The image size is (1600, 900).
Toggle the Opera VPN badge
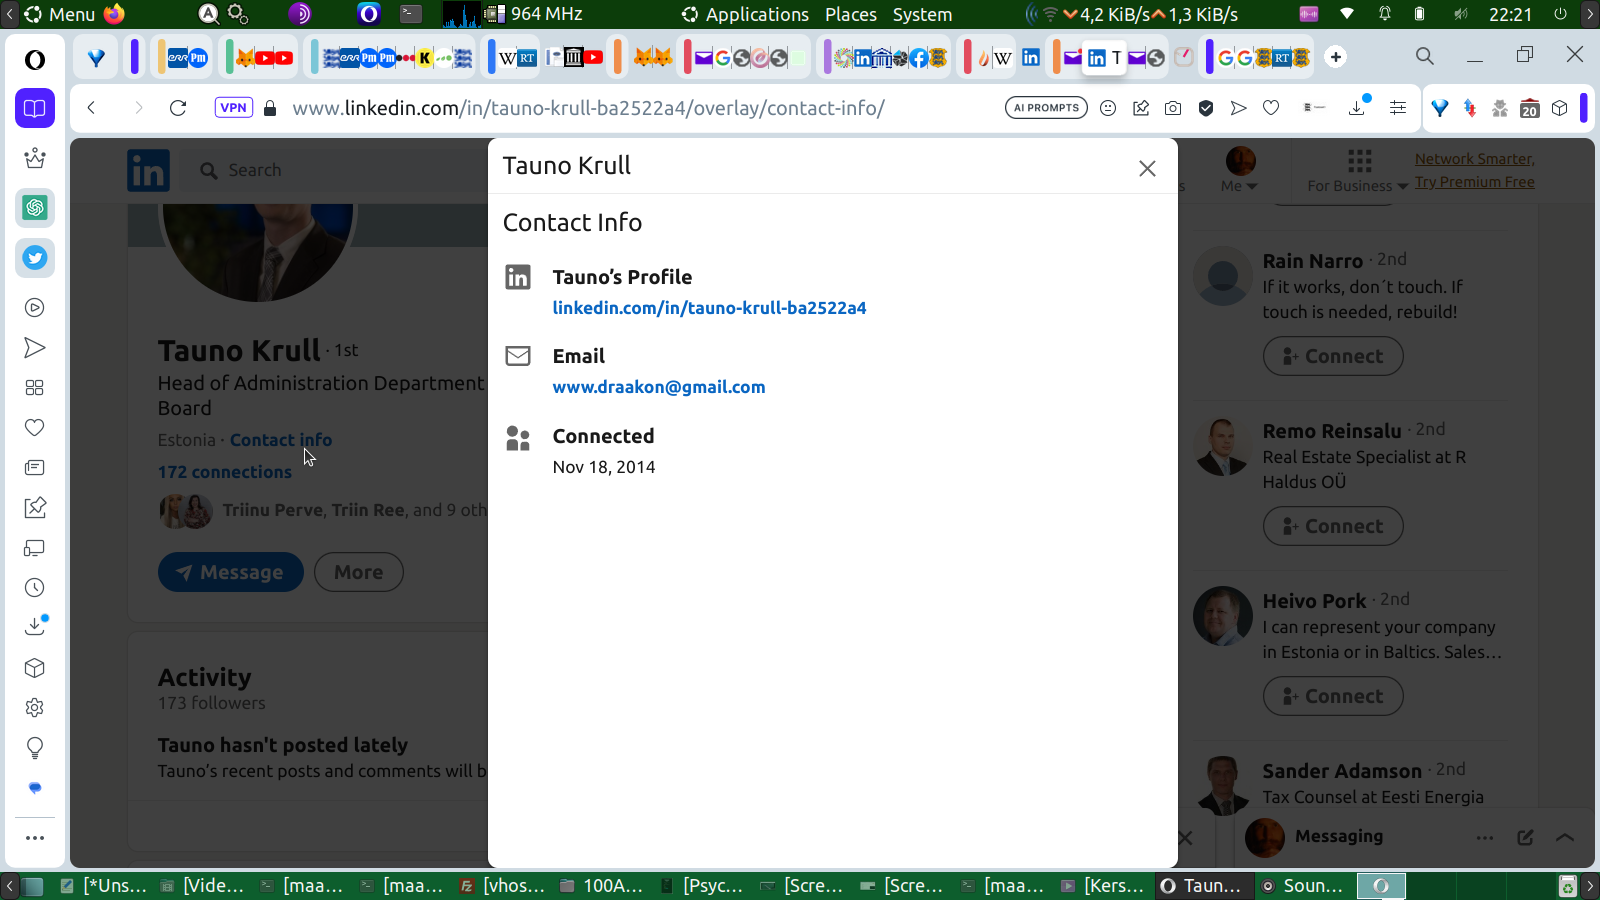point(234,108)
